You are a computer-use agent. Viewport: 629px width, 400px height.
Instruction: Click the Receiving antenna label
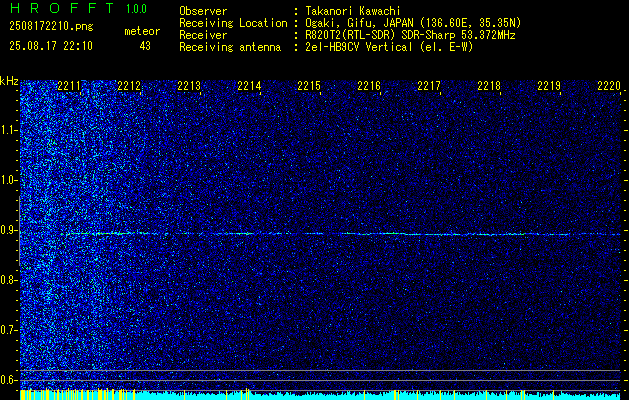230,47
